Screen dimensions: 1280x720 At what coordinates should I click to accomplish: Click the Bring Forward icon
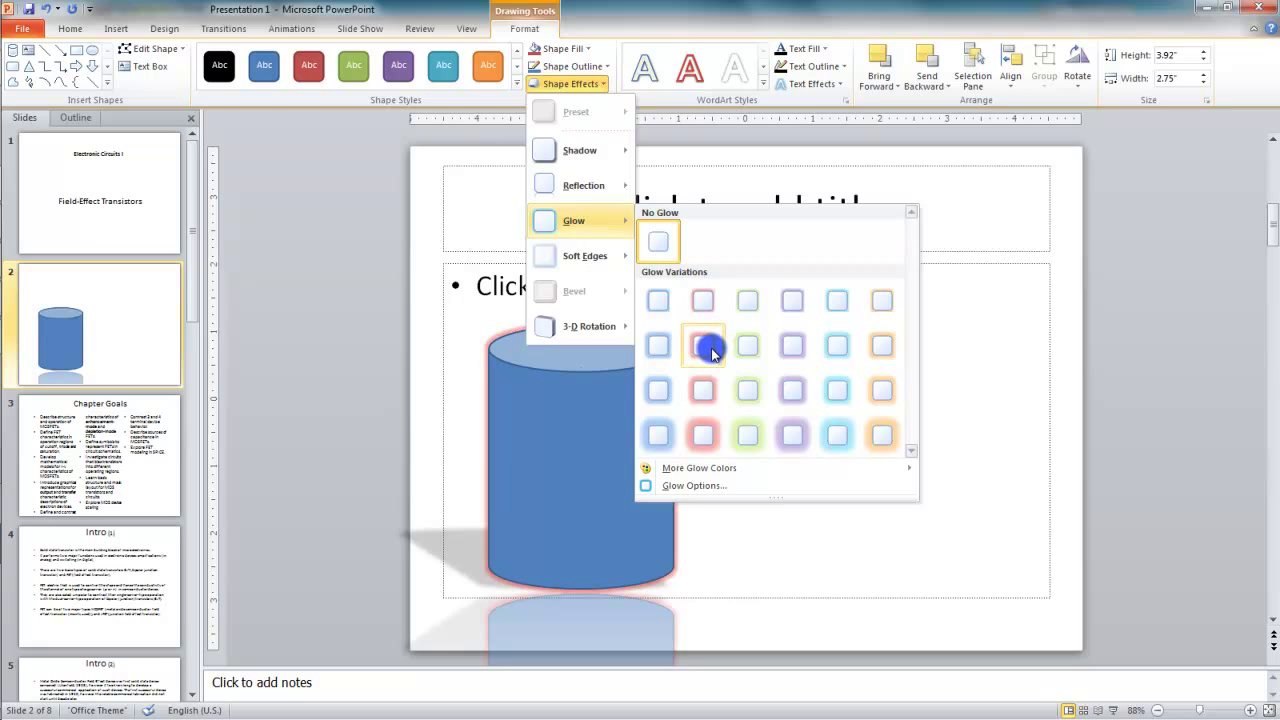[x=879, y=56]
